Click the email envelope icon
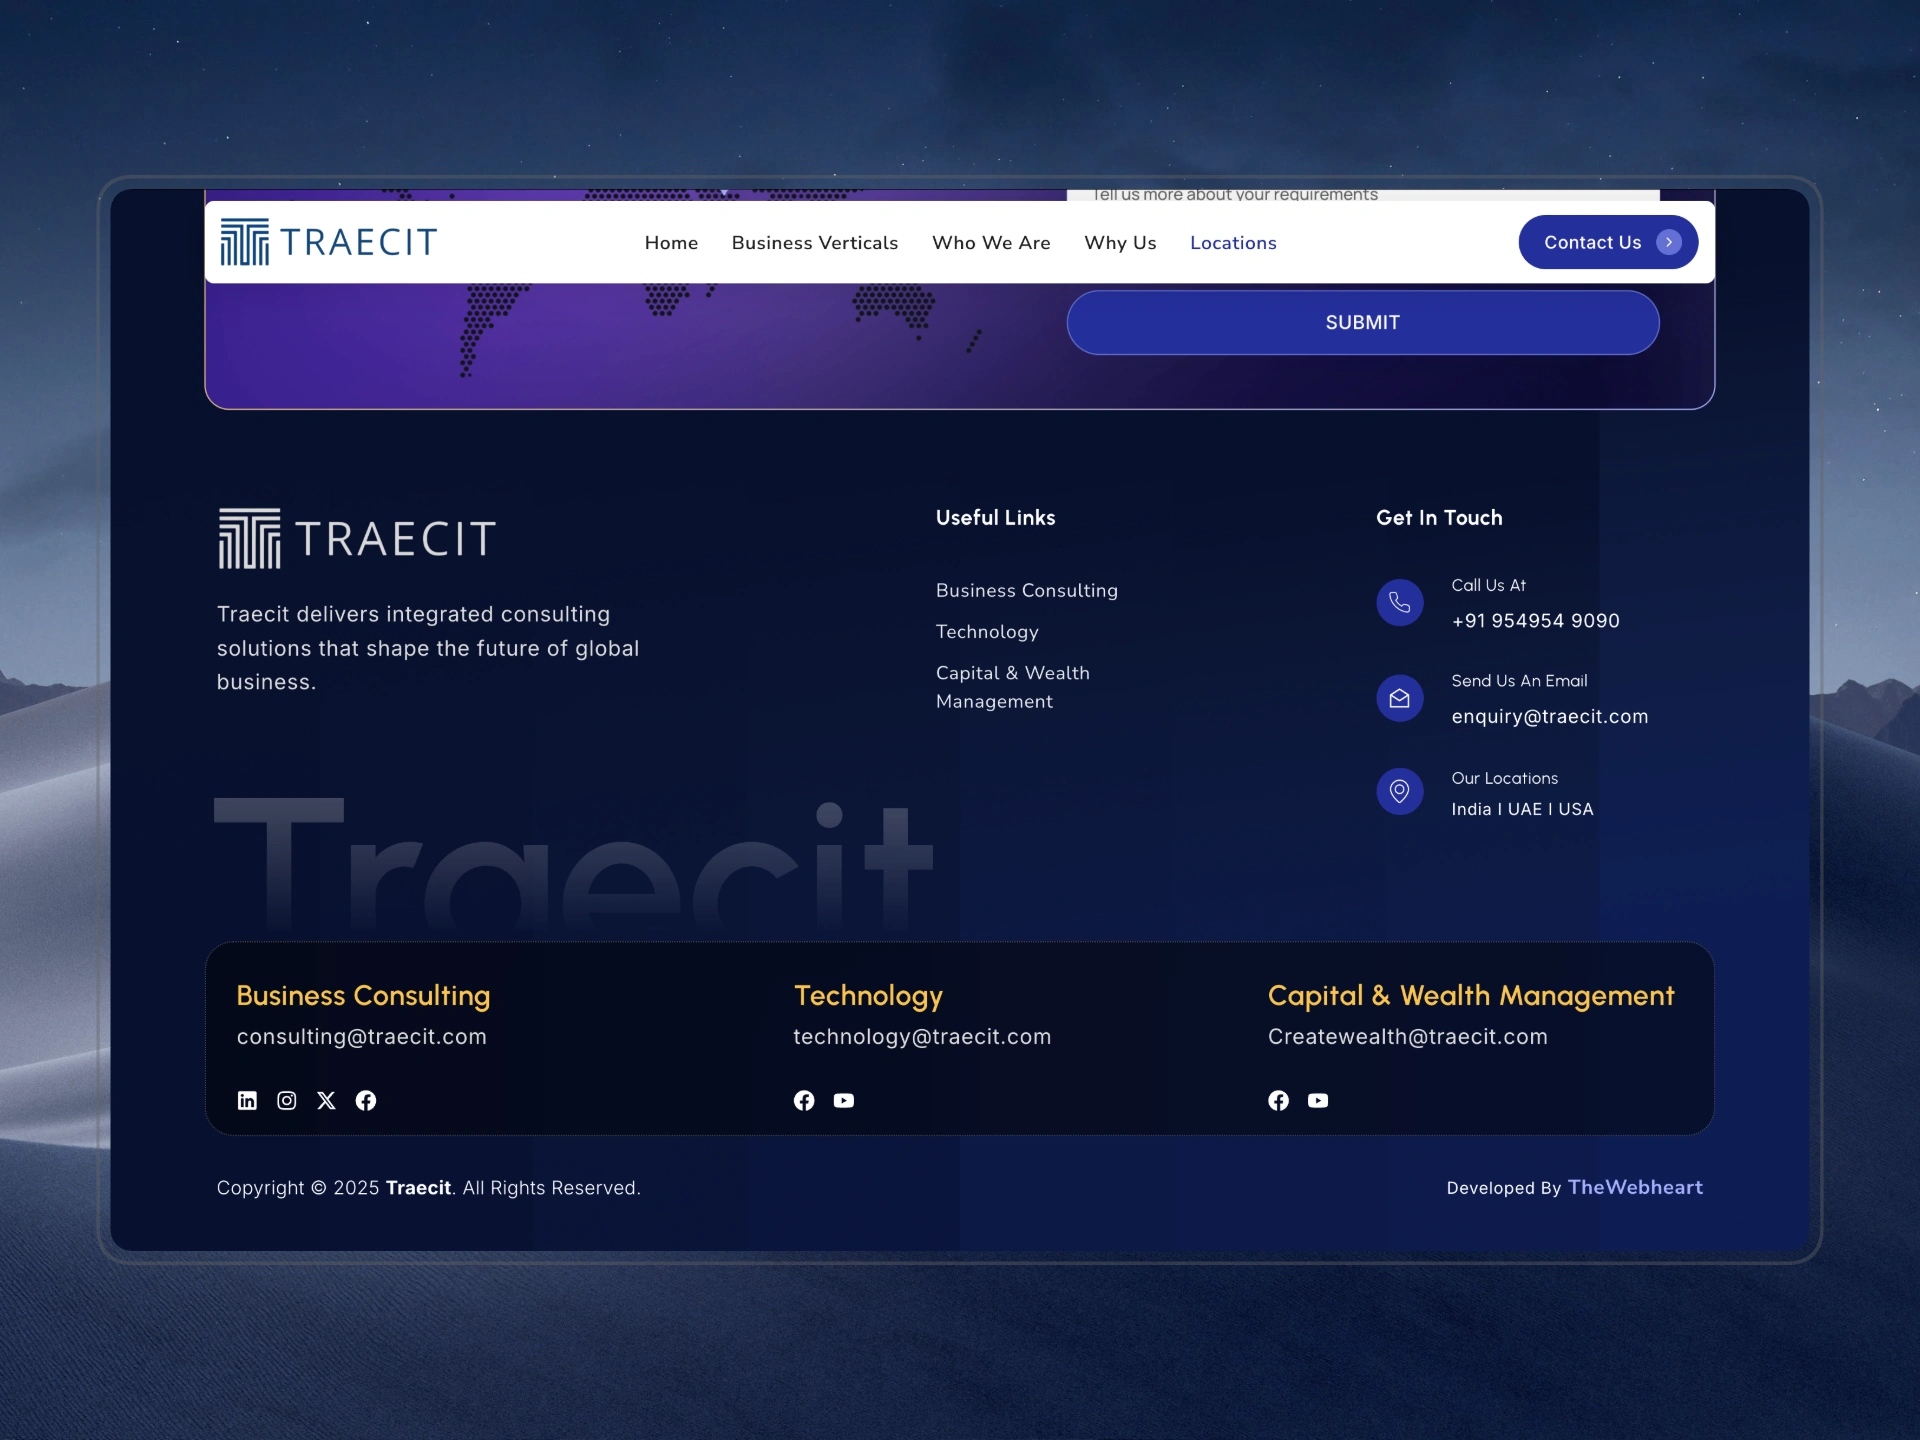Image resolution: width=1920 pixels, height=1440 pixels. [x=1399, y=698]
